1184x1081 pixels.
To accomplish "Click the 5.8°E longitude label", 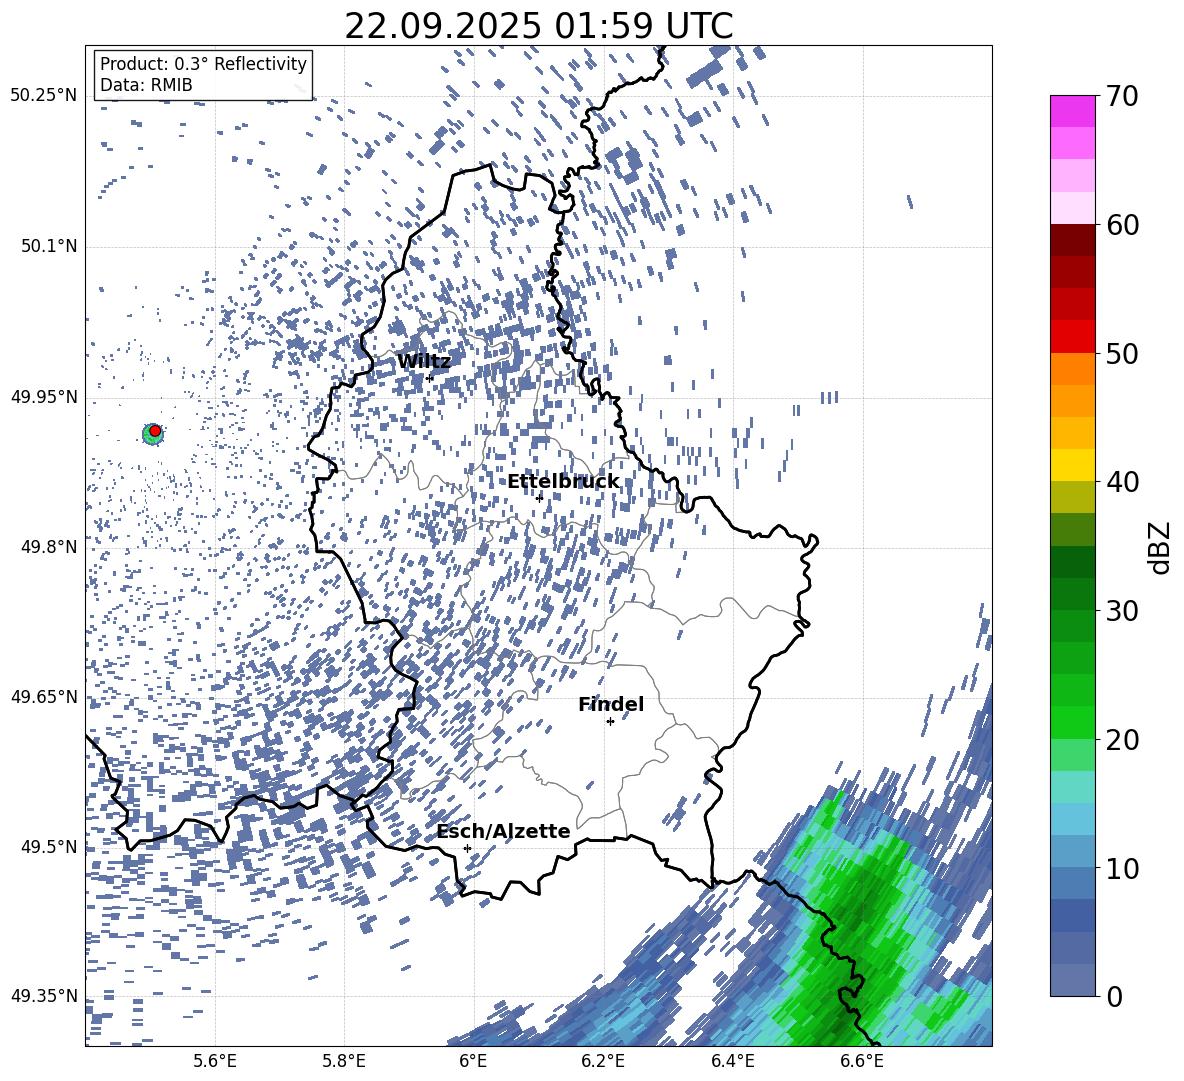I will 344,1061.
